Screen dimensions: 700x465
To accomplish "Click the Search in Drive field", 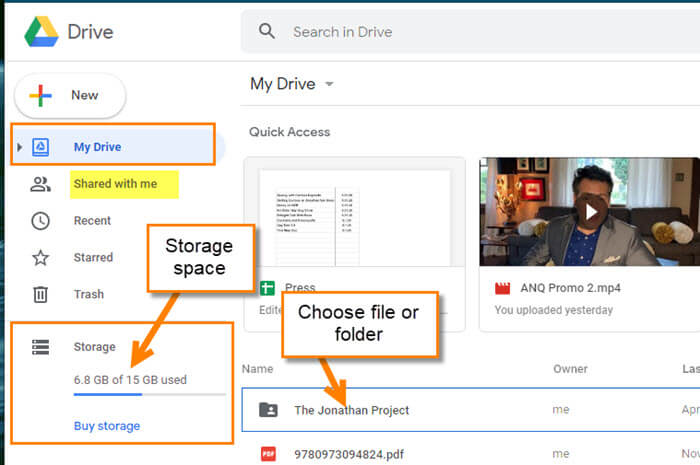I will coord(471,32).
